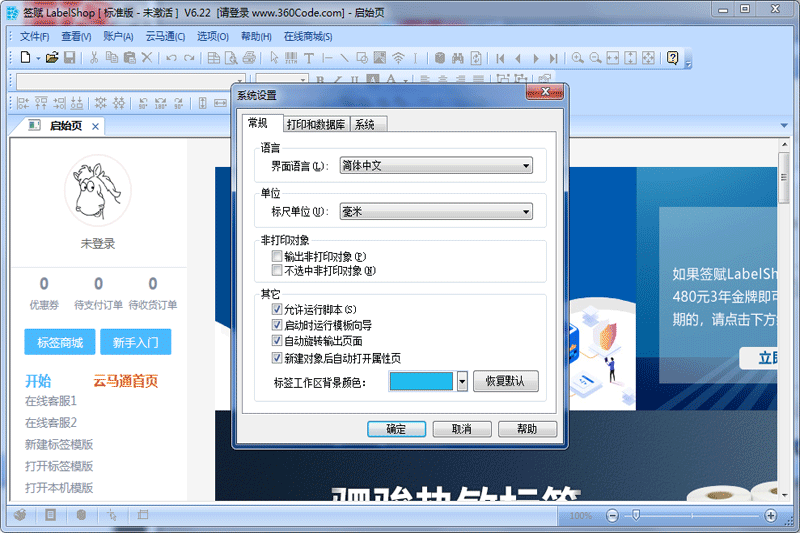Open 标尺单位 dropdown showing 毫米
Image resolution: width=800 pixels, height=533 pixels.
point(436,212)
